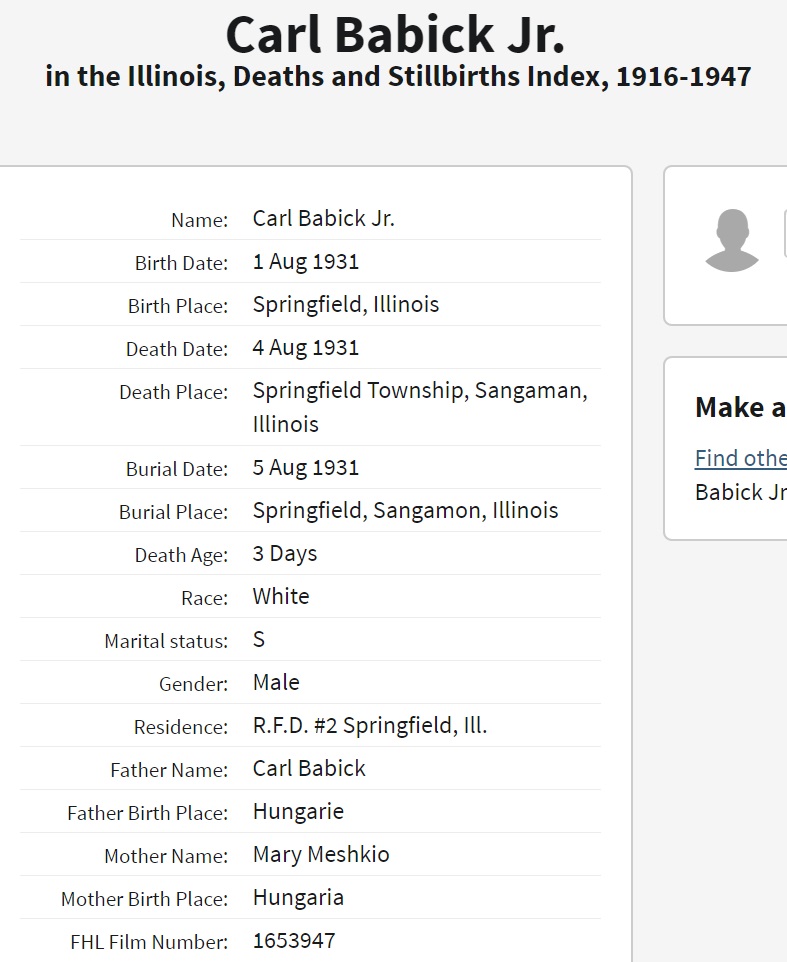Viewport: 787px width, 962px height.
Task: Click the Birth Date value '1 Aug 1931'
Action: [x=305, y=262]
